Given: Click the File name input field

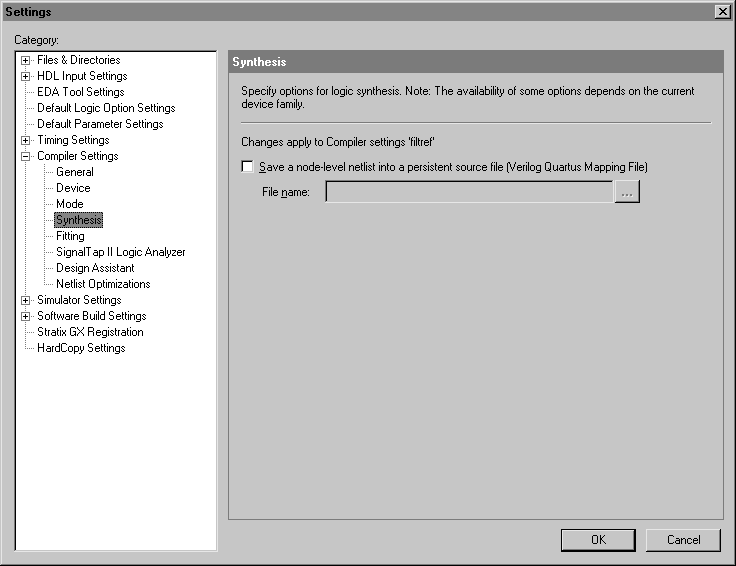Looking at the screenshot, I should pyautogui.click(x=469, y=192).
